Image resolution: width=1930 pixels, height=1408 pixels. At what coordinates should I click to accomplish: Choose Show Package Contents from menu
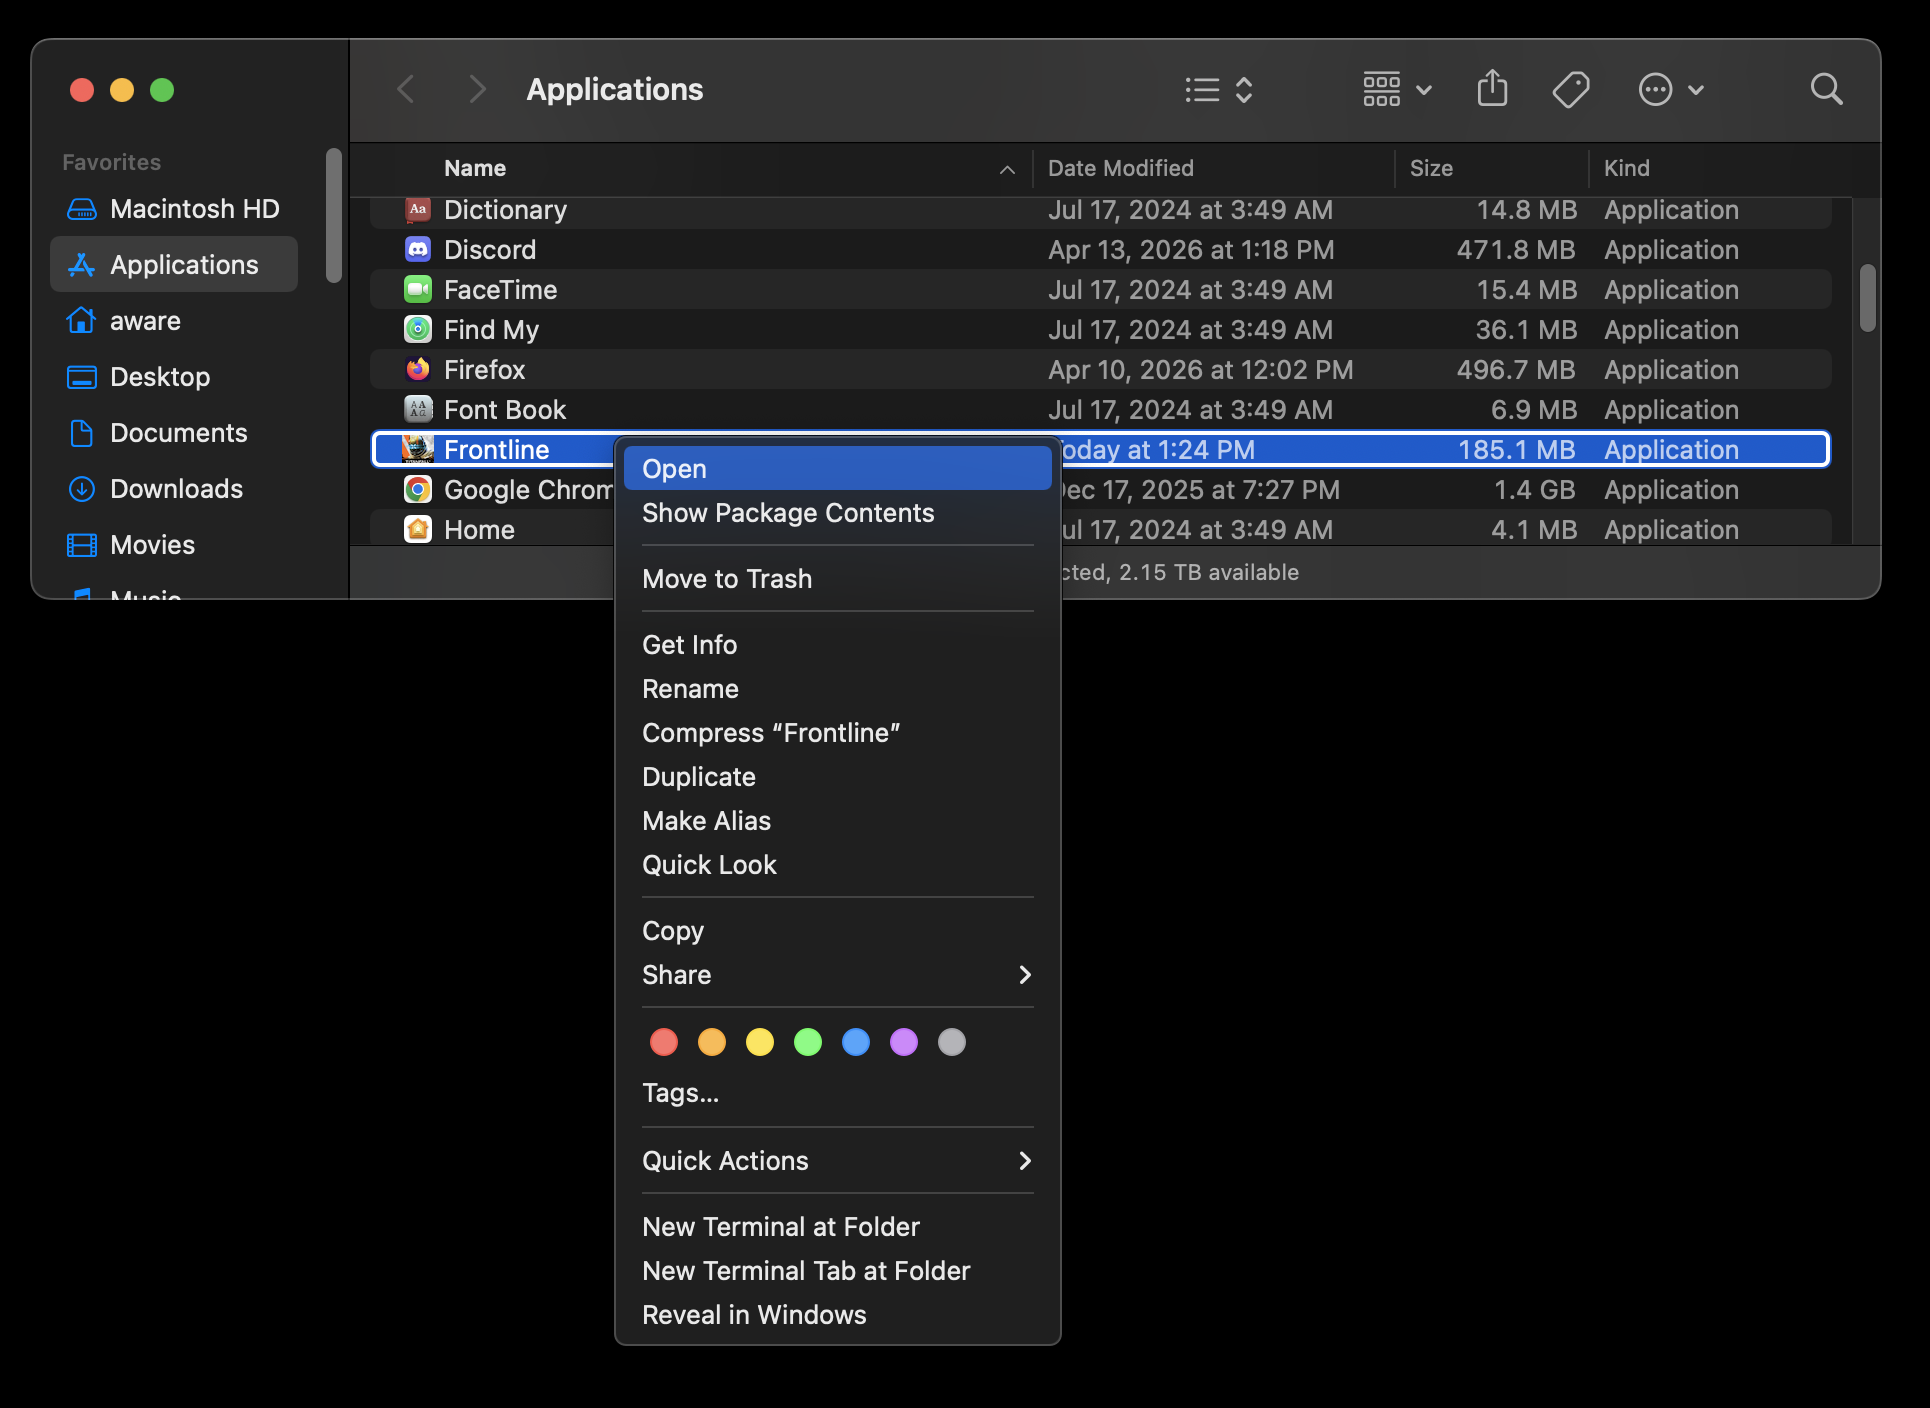click(x=788, y=513)
